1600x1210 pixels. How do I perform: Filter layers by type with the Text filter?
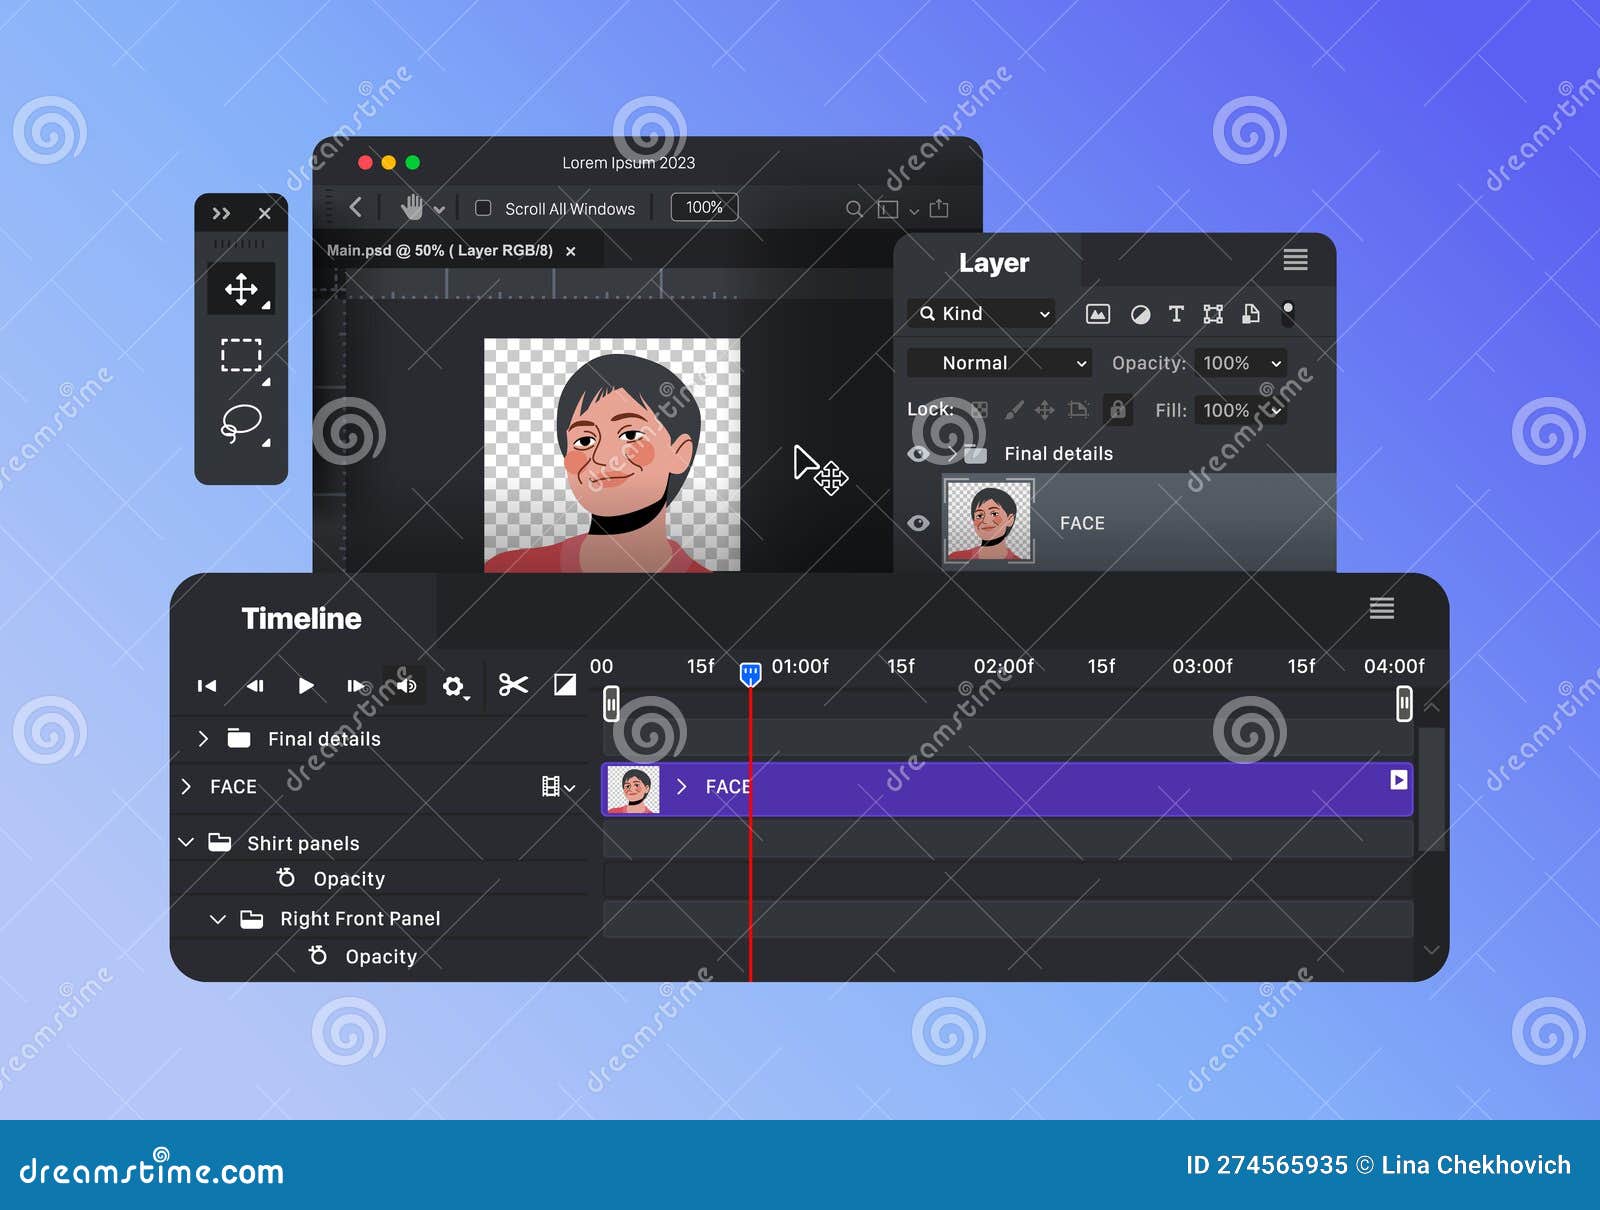pyautogui.click(x=1175, y=313)
